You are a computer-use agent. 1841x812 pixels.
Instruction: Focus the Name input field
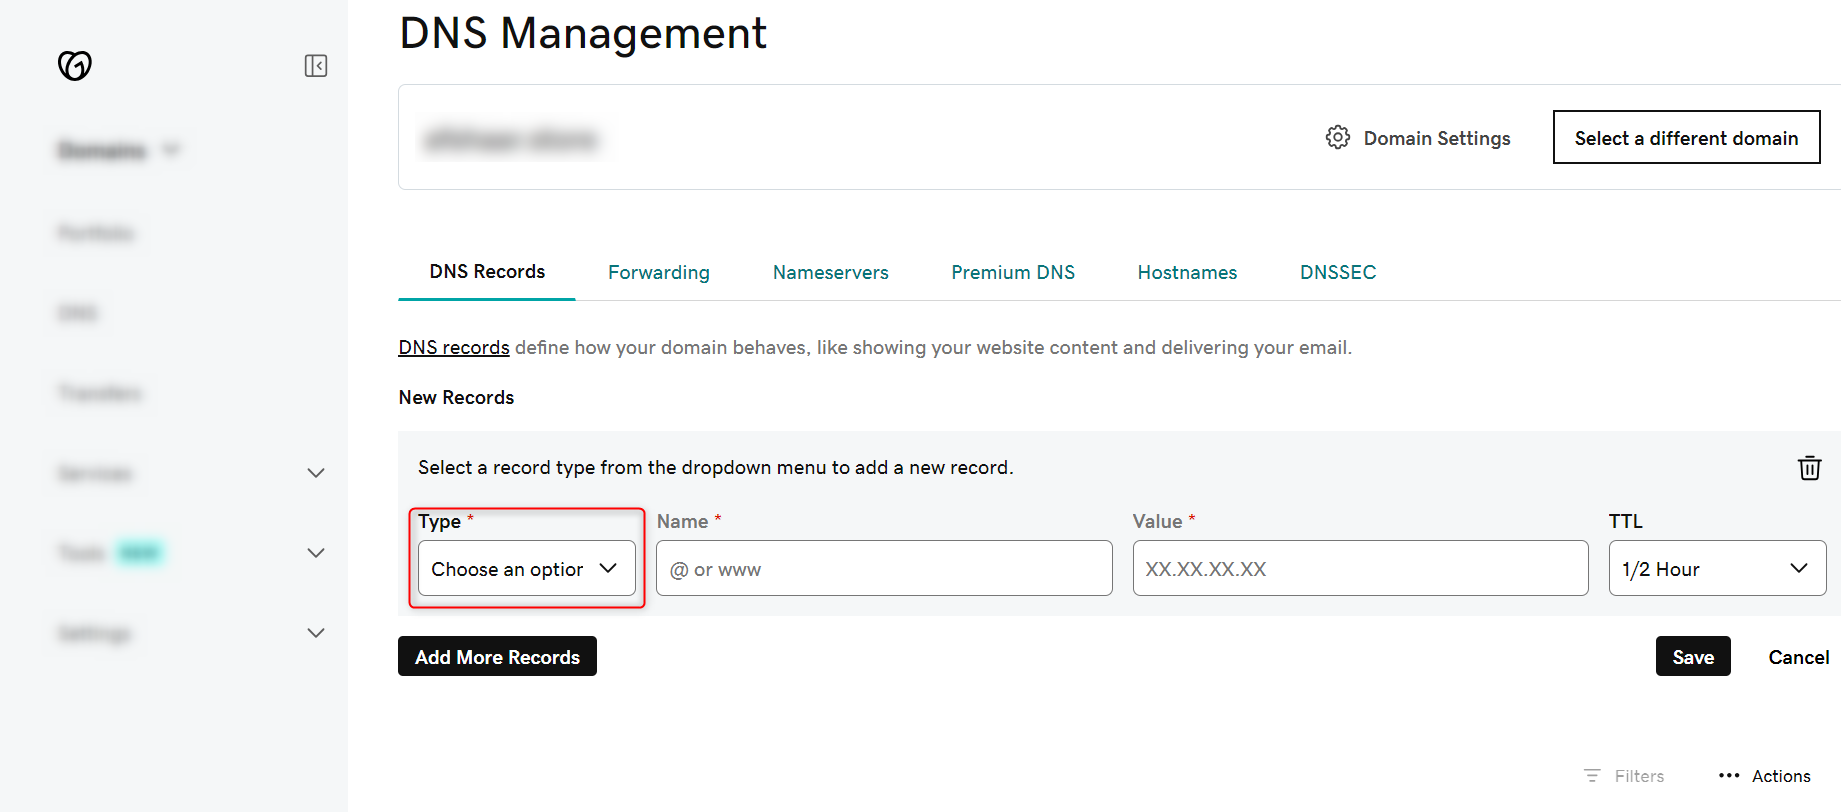(884, 569)
